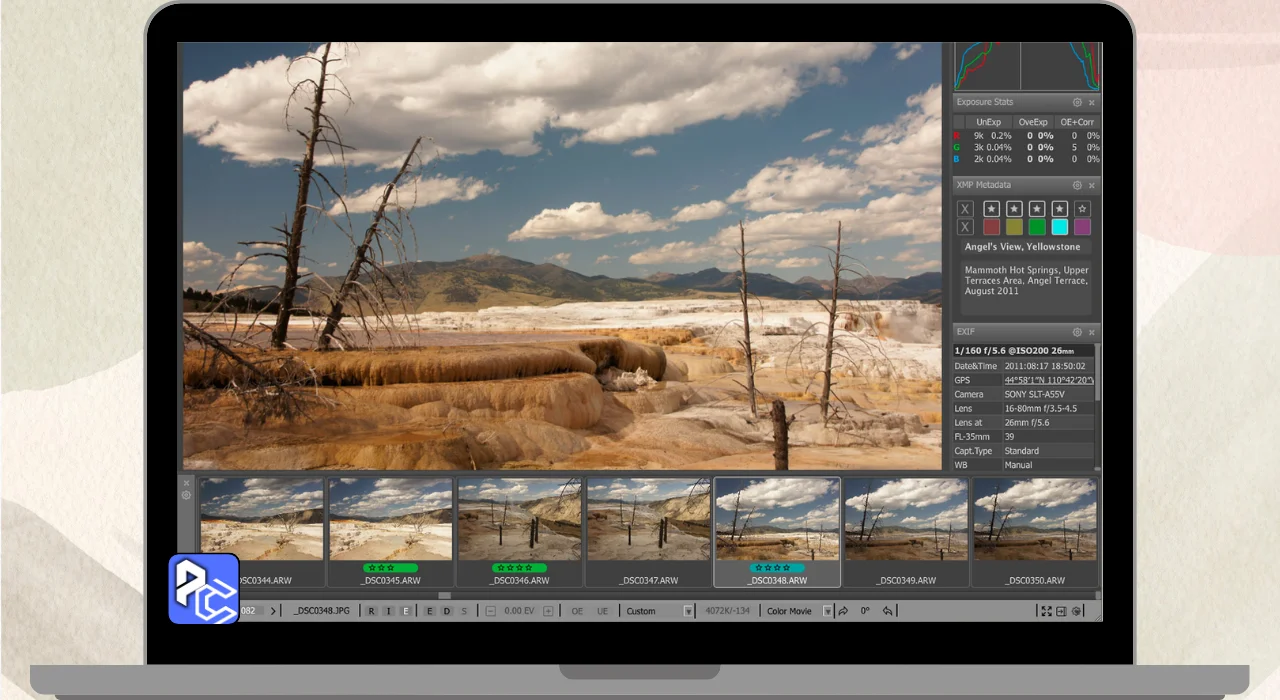Clear star rating with X box

(965, 209)
